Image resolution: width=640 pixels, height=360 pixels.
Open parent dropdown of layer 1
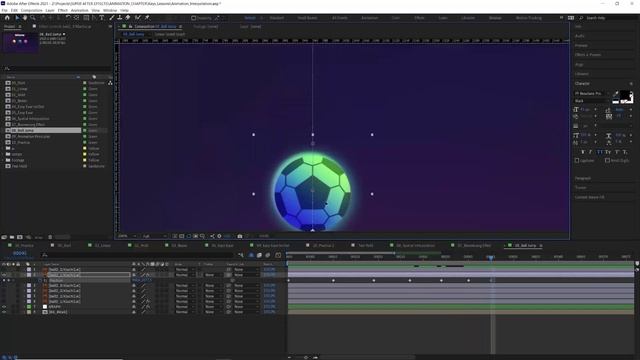(246, 269)
